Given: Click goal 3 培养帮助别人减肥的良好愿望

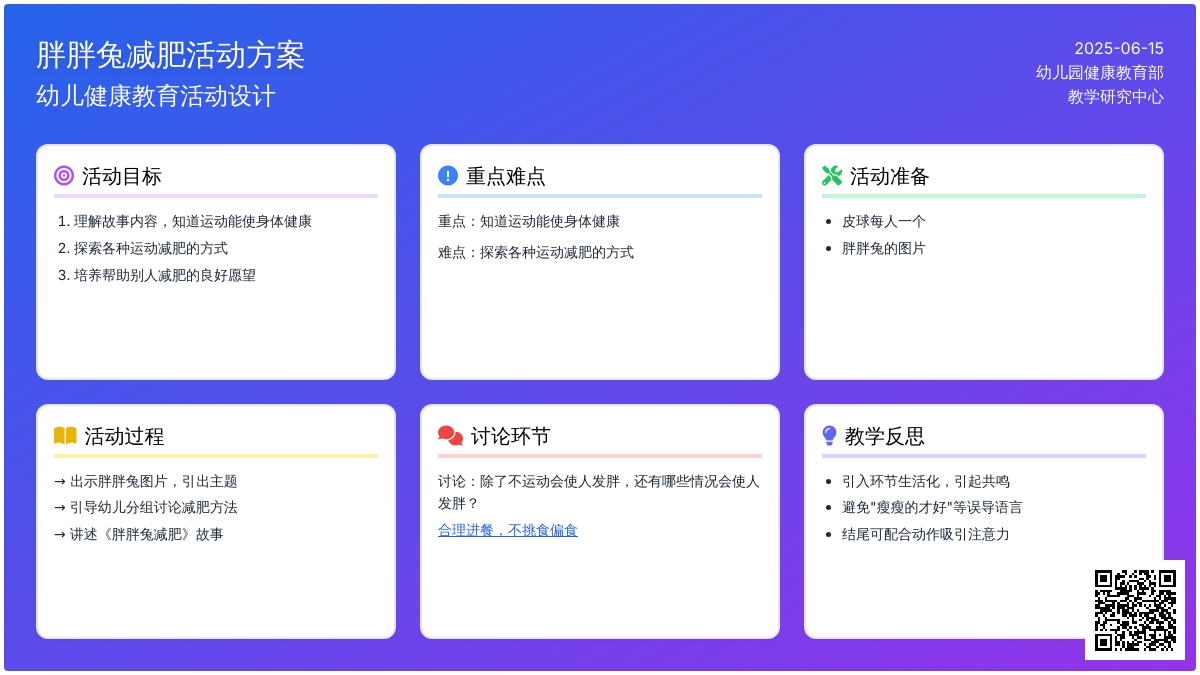Looking at the screenshot, I should click(165, 275).
